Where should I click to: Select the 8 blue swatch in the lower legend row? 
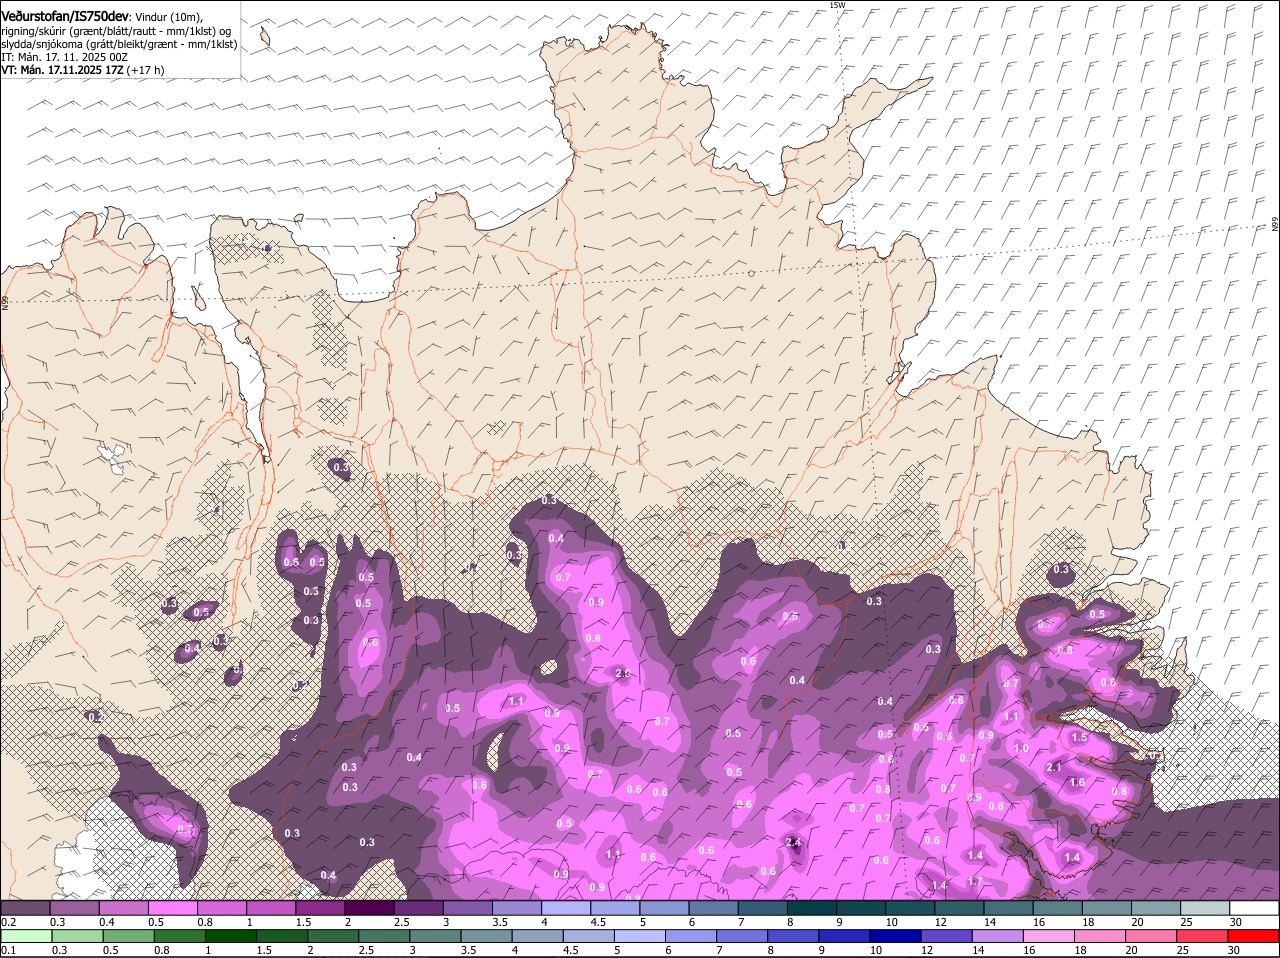point(794,936)
